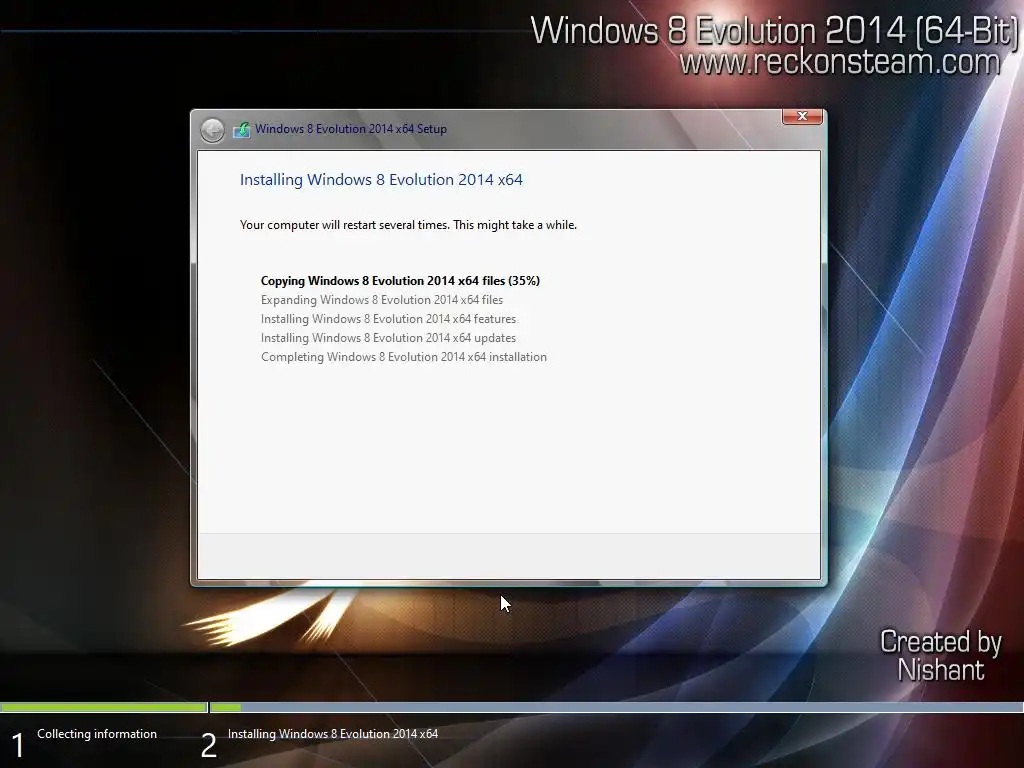Click the bottom "Installing Windows 8 Evolution 2014 x64" stage label
The height and width of the screenshot is (768, 1024).
tap(332, 734)
